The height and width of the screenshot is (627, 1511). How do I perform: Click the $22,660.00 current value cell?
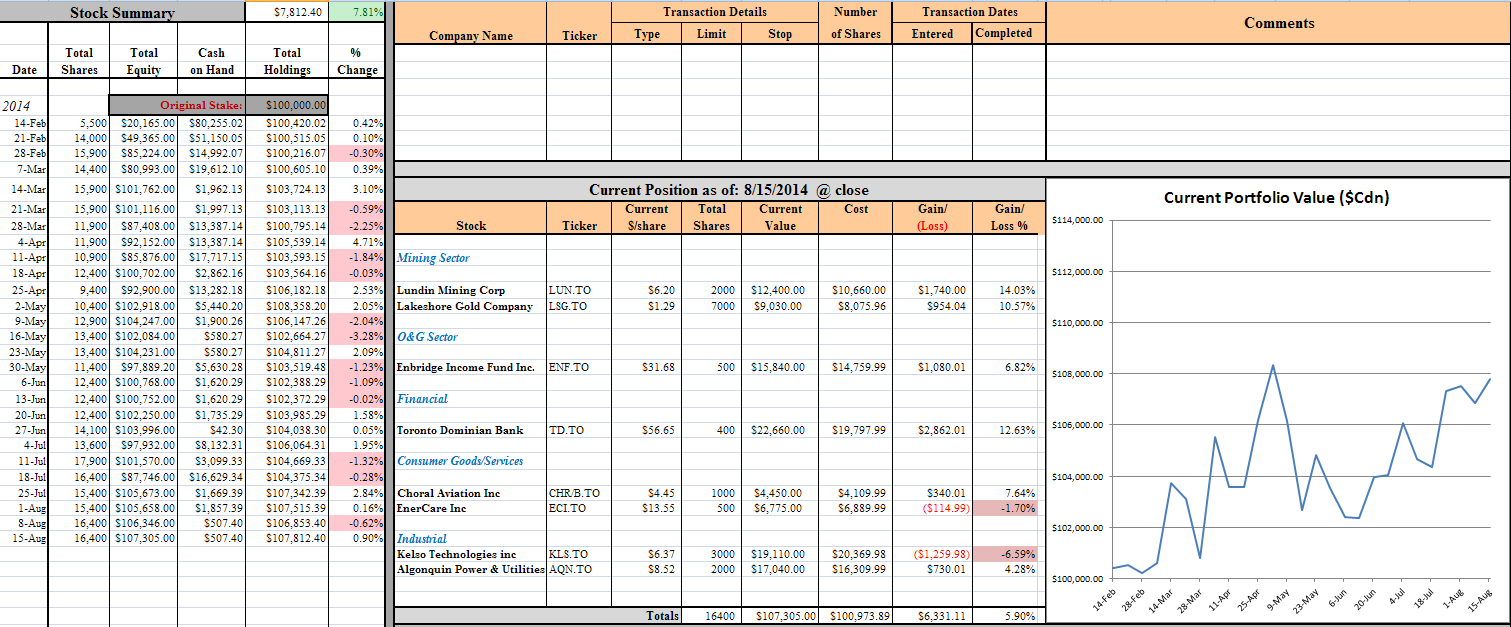(x=779, y=430)
